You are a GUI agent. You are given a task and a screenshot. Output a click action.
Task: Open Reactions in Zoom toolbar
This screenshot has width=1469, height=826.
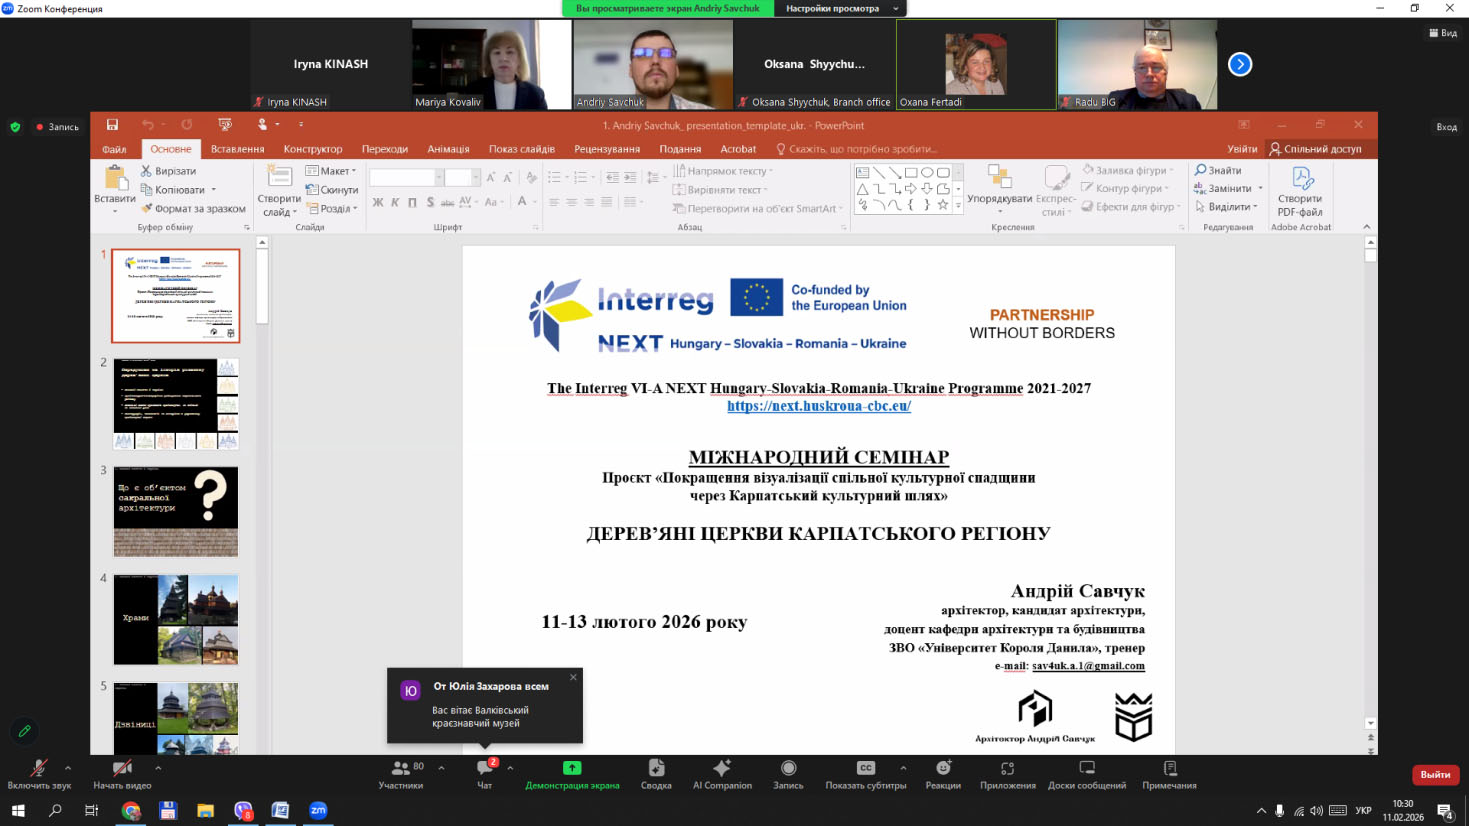[x=942, y=772]
